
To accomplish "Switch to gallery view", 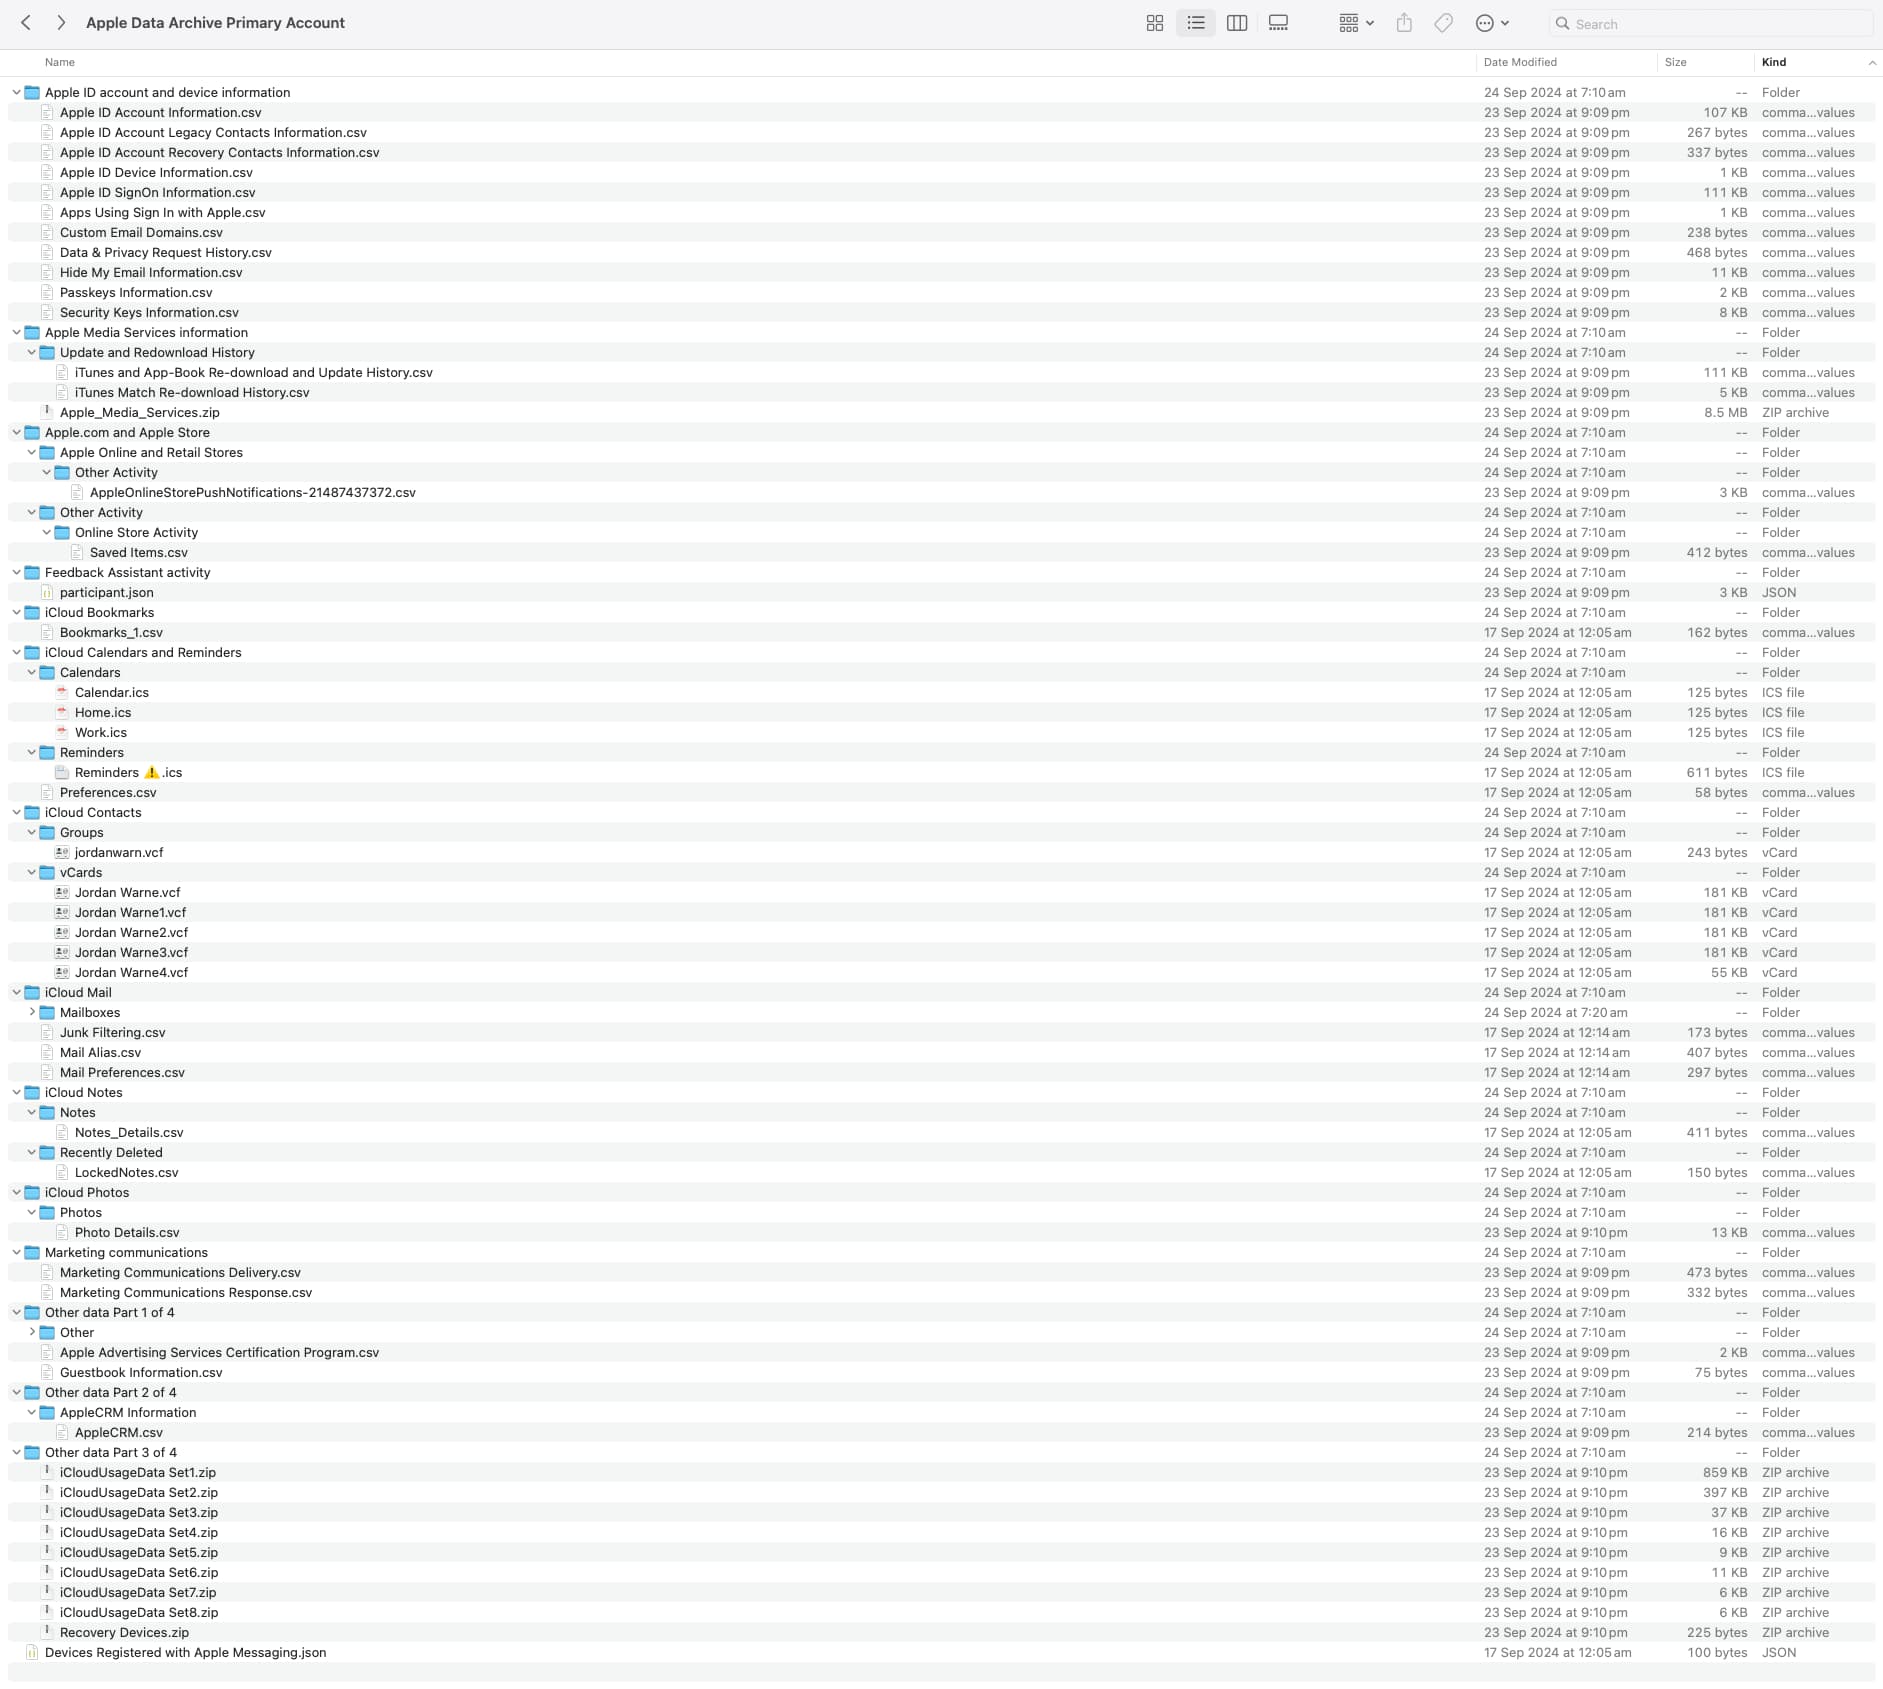I will pyautogui.click(x=1278, y=23).
